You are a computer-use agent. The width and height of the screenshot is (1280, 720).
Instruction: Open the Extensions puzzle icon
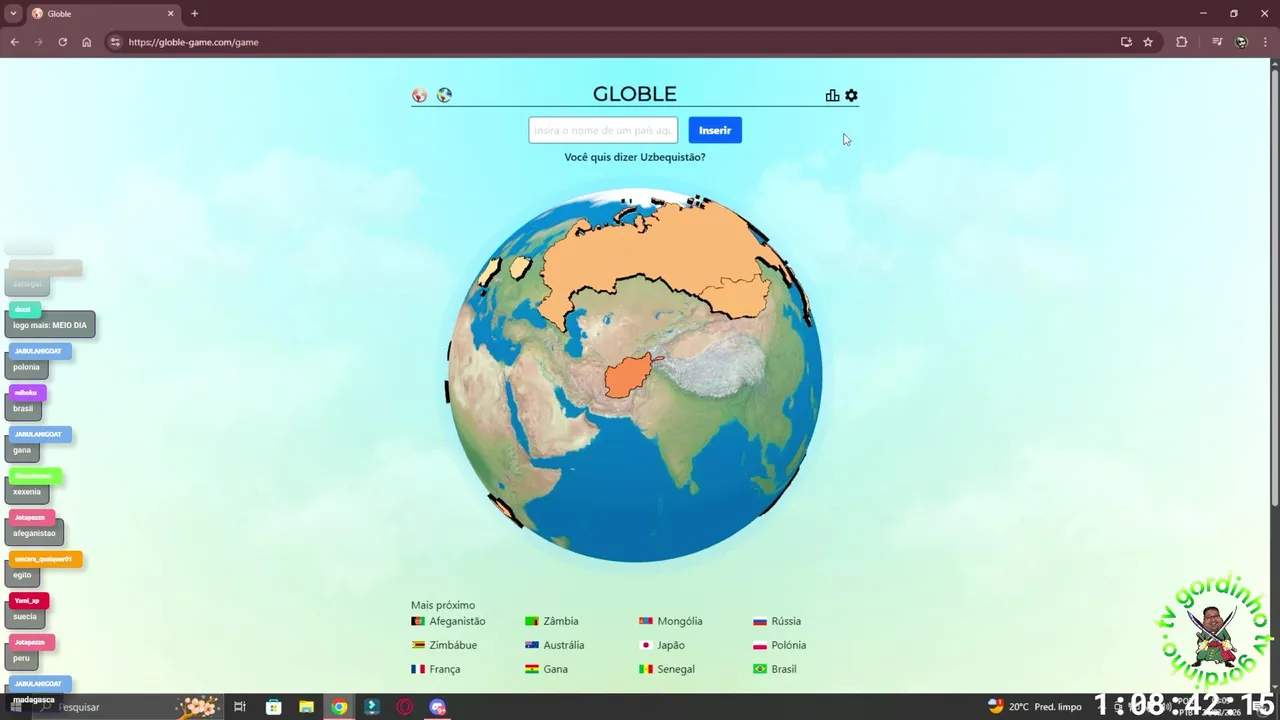pos(1182,42)
